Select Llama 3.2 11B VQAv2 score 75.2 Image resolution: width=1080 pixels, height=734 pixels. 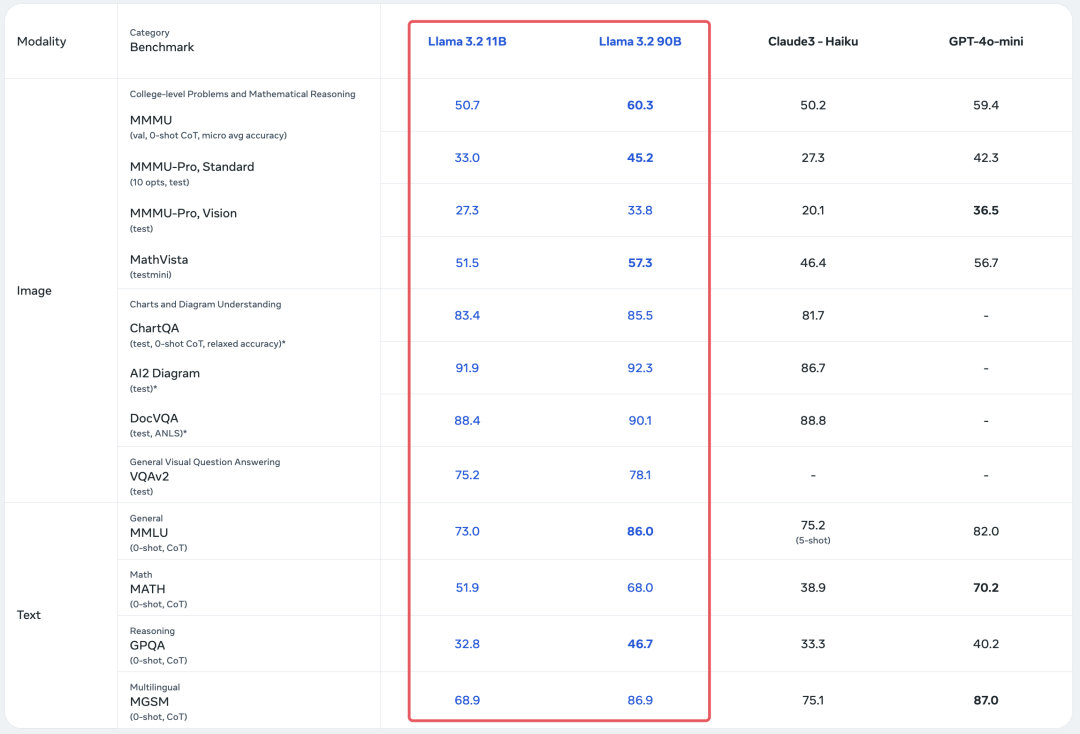pyautogui.click(x=467, y=475)
